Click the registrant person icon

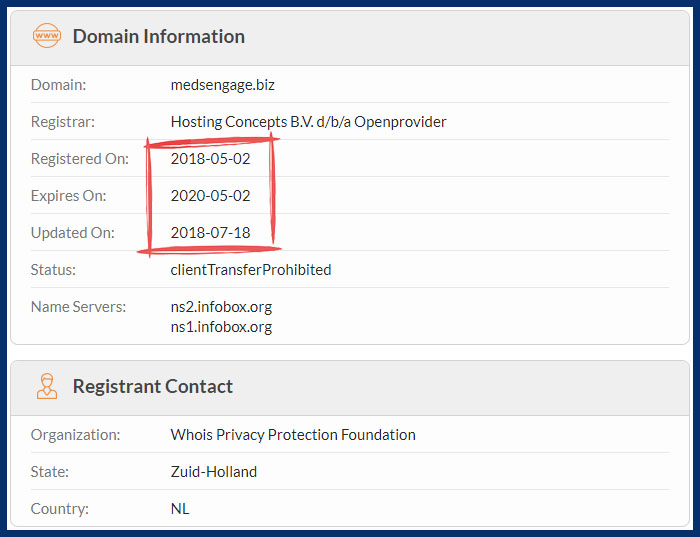pyautogui.click(x=47, y=386)
